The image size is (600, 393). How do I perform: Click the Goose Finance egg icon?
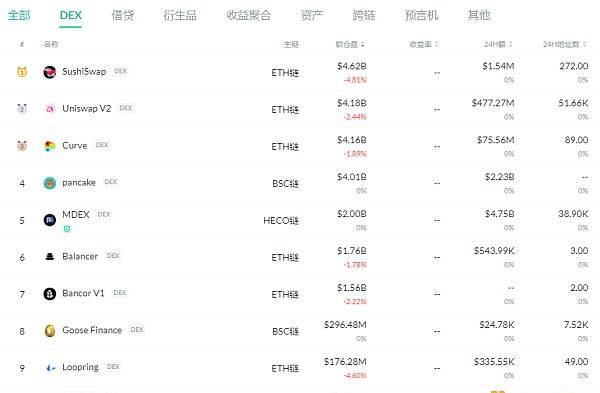[x=50, y=331]
